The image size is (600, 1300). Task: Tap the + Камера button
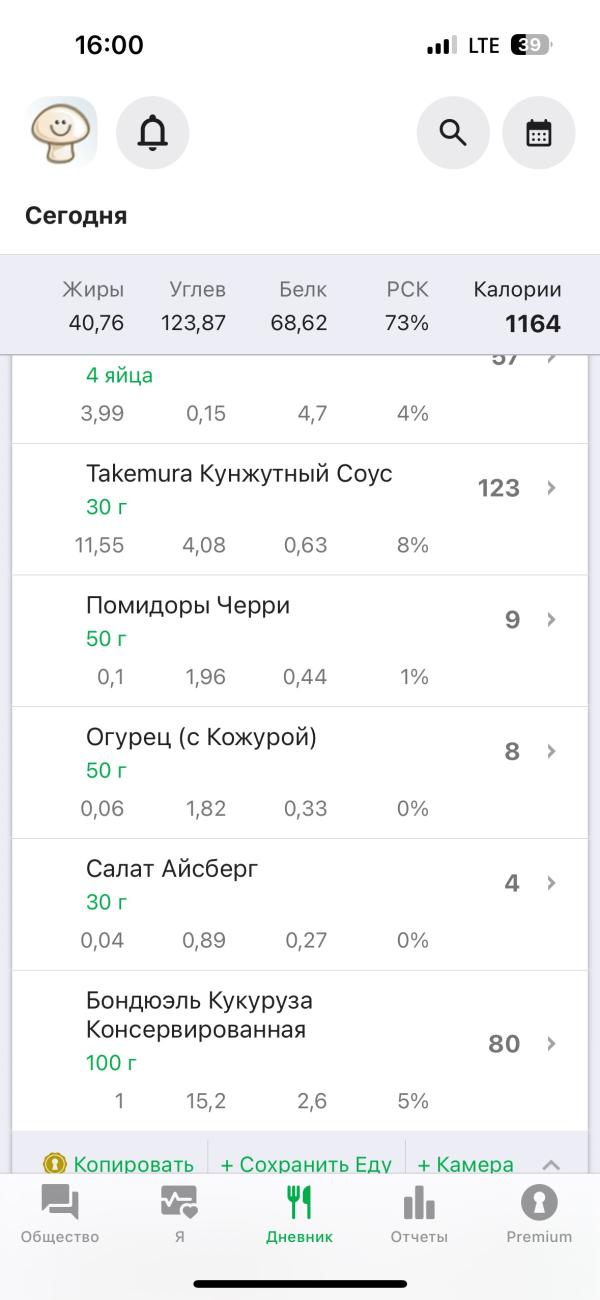[x=465, y=1164]
